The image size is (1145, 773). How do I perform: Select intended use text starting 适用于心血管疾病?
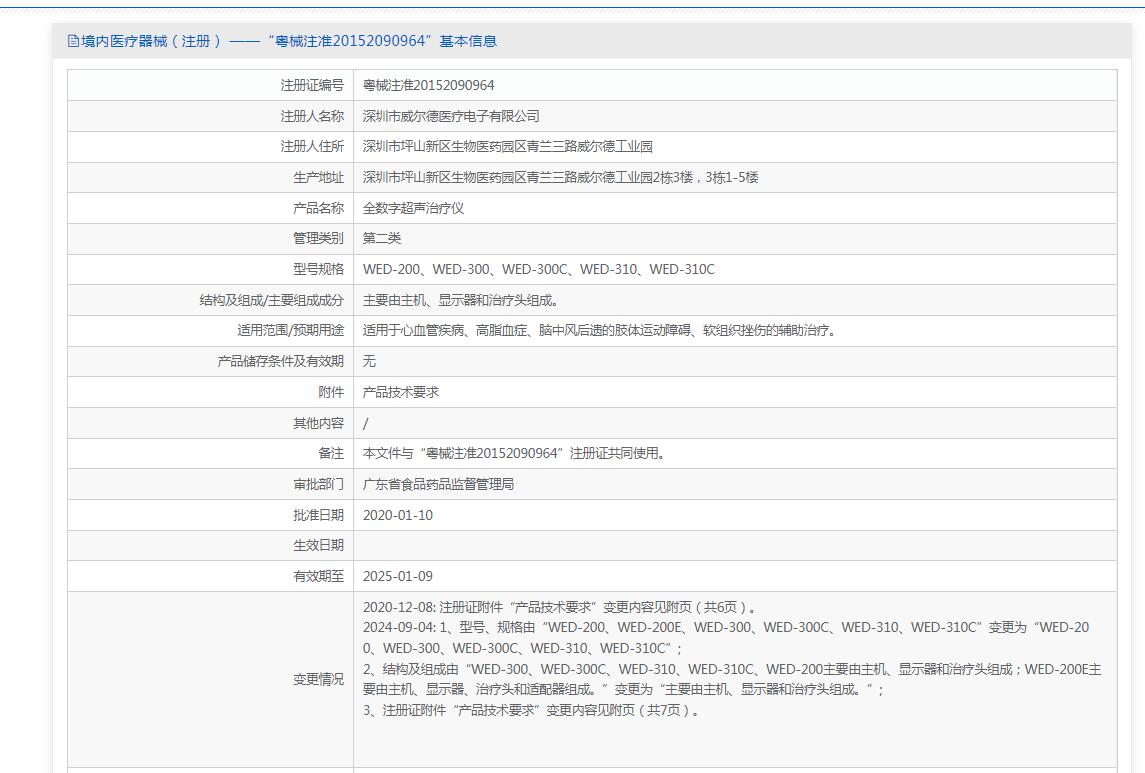(600, 331)
